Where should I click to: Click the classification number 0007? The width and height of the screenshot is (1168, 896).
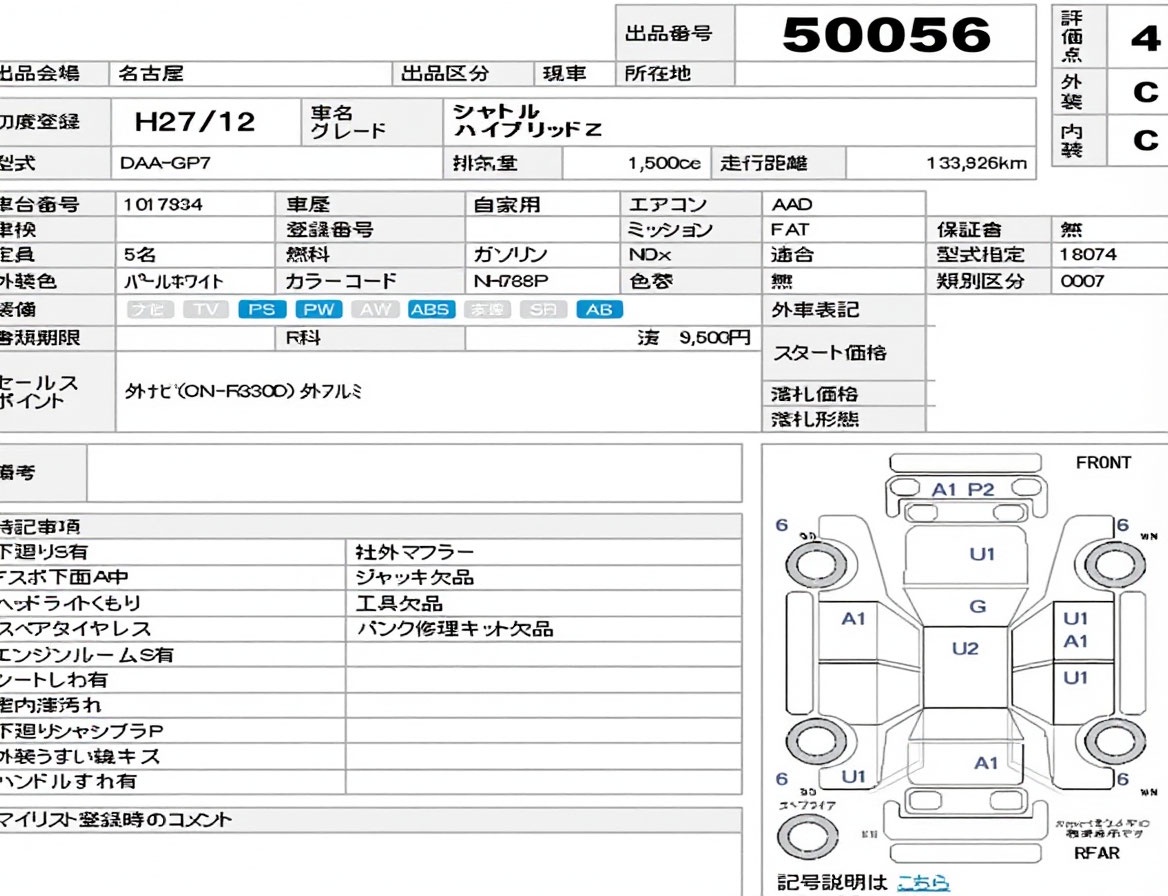[x=1082, y=282]
